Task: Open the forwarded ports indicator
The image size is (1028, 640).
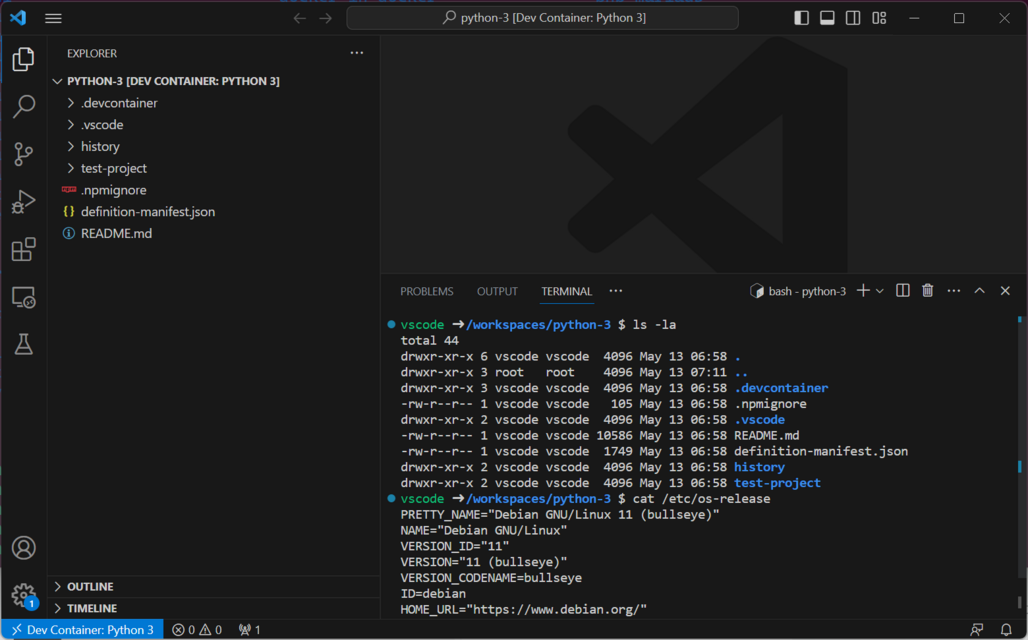Action: click(248, 630)
